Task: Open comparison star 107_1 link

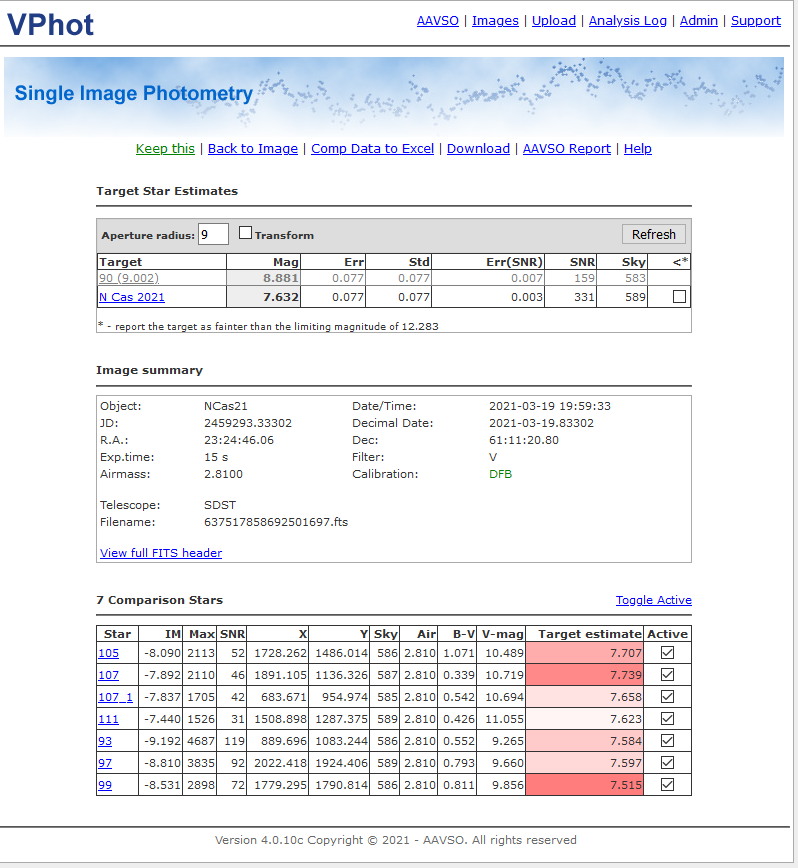Action: pos(115,696)
